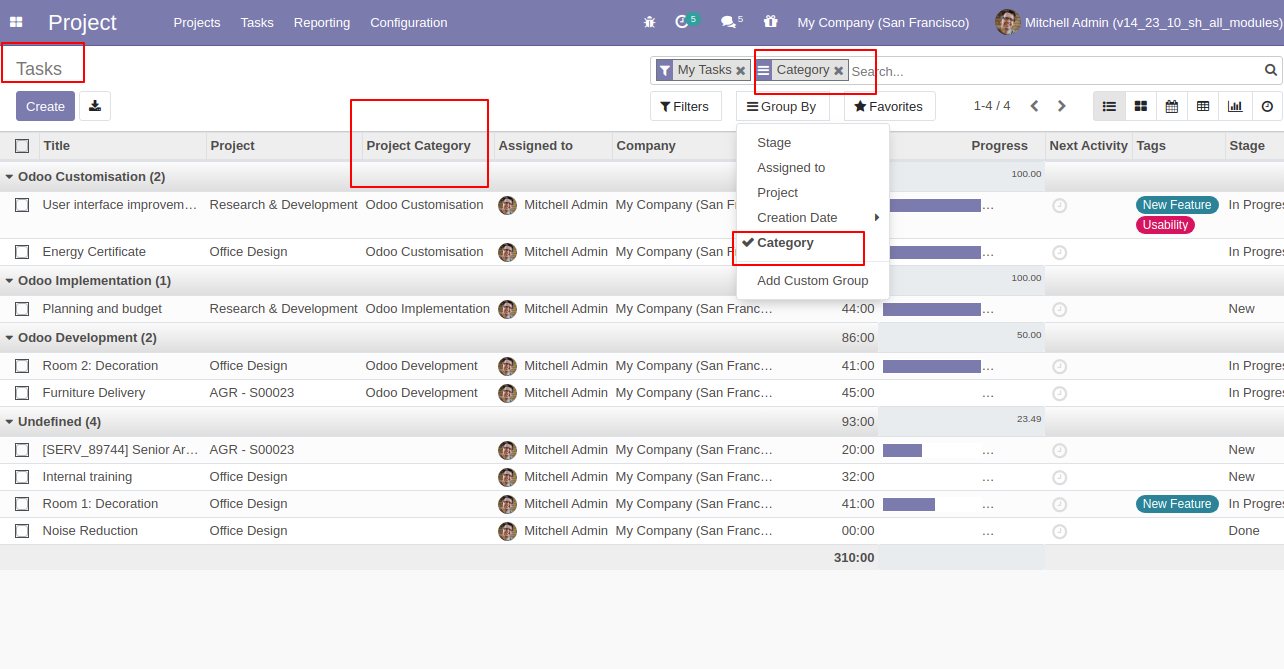This screenshot has height=669, width=1284.
Task: Switch to calendar view
Action: (x=1172, y=106)
